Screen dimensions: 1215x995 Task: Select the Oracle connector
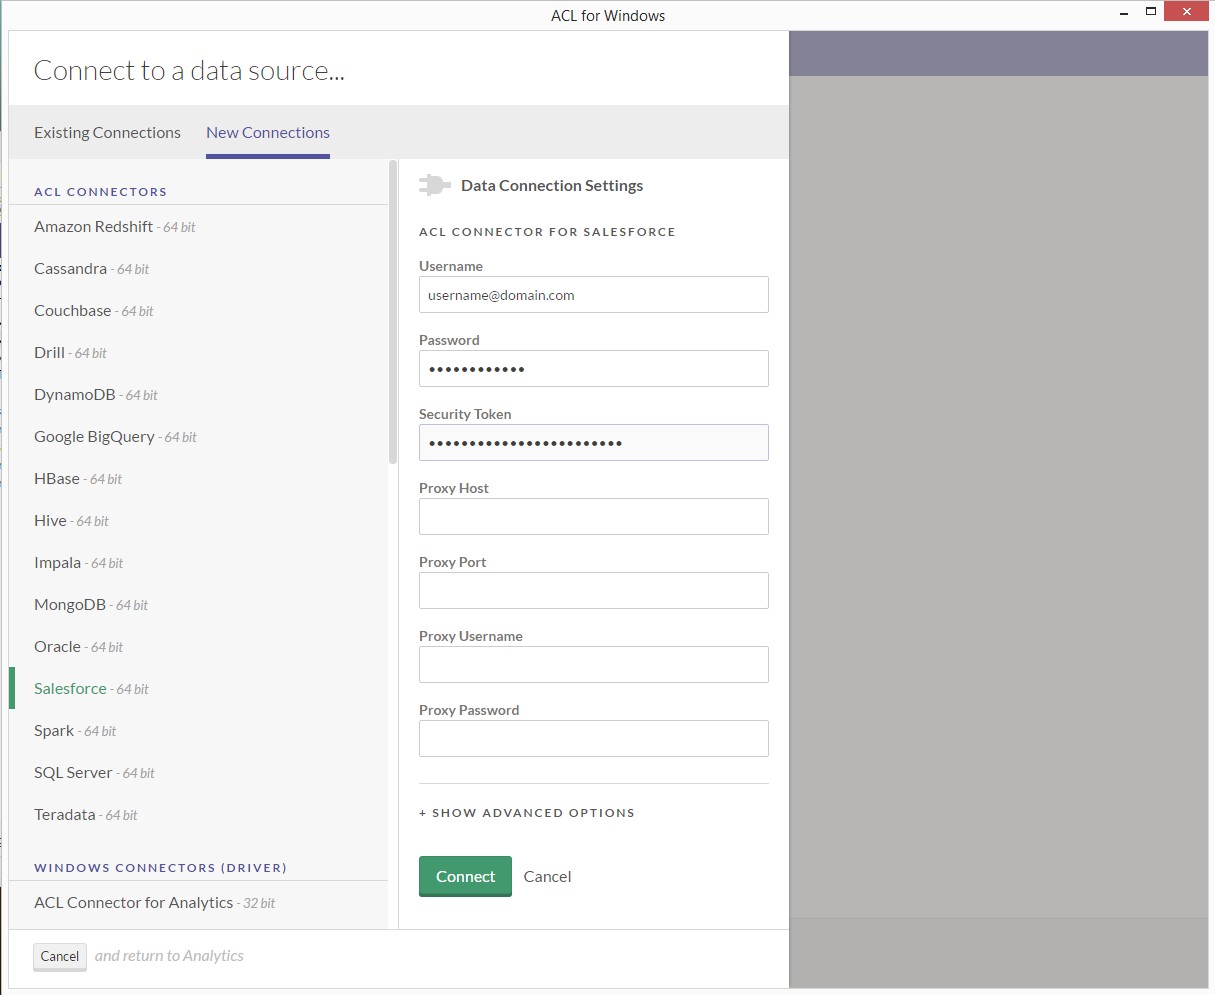click(x=57, y=646)
